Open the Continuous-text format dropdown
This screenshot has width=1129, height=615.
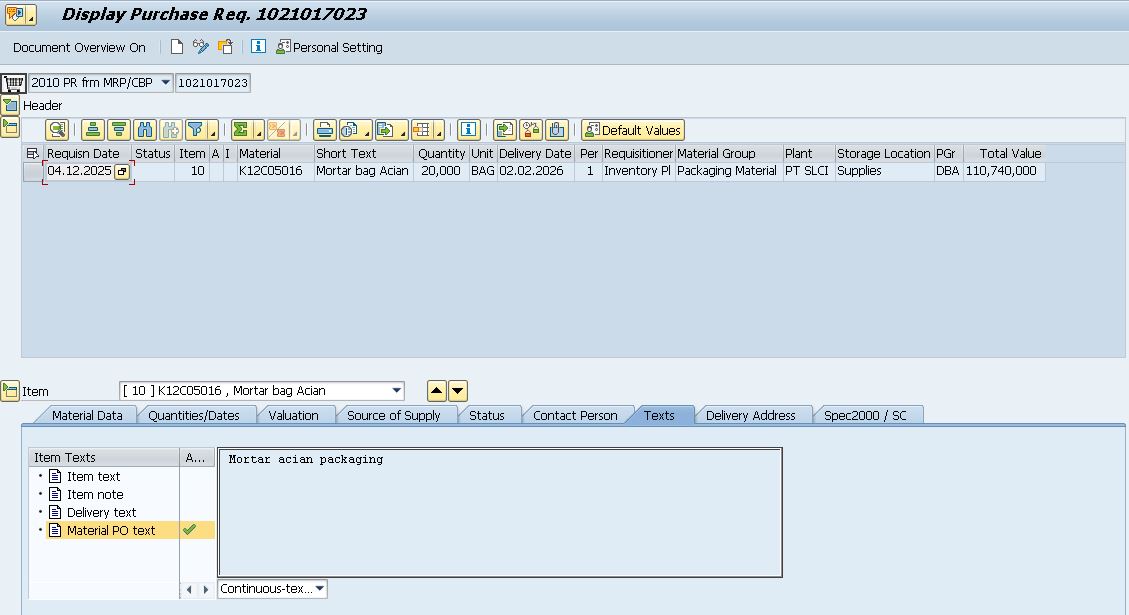coord(319,589)
